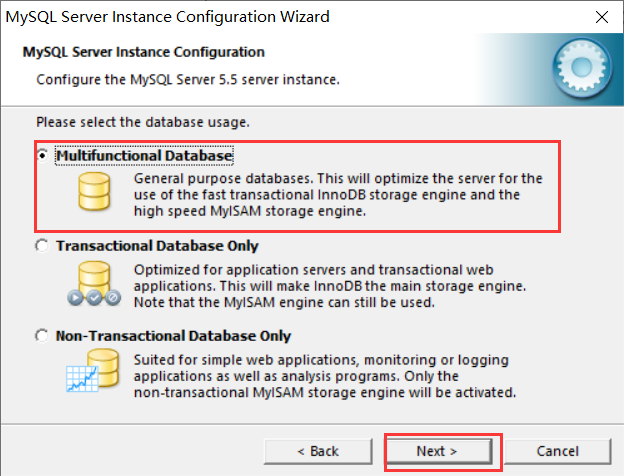Screen dimensions: 624x476
Task: Select the Multifunctional Database radio button
Action: tap(42, 156)
